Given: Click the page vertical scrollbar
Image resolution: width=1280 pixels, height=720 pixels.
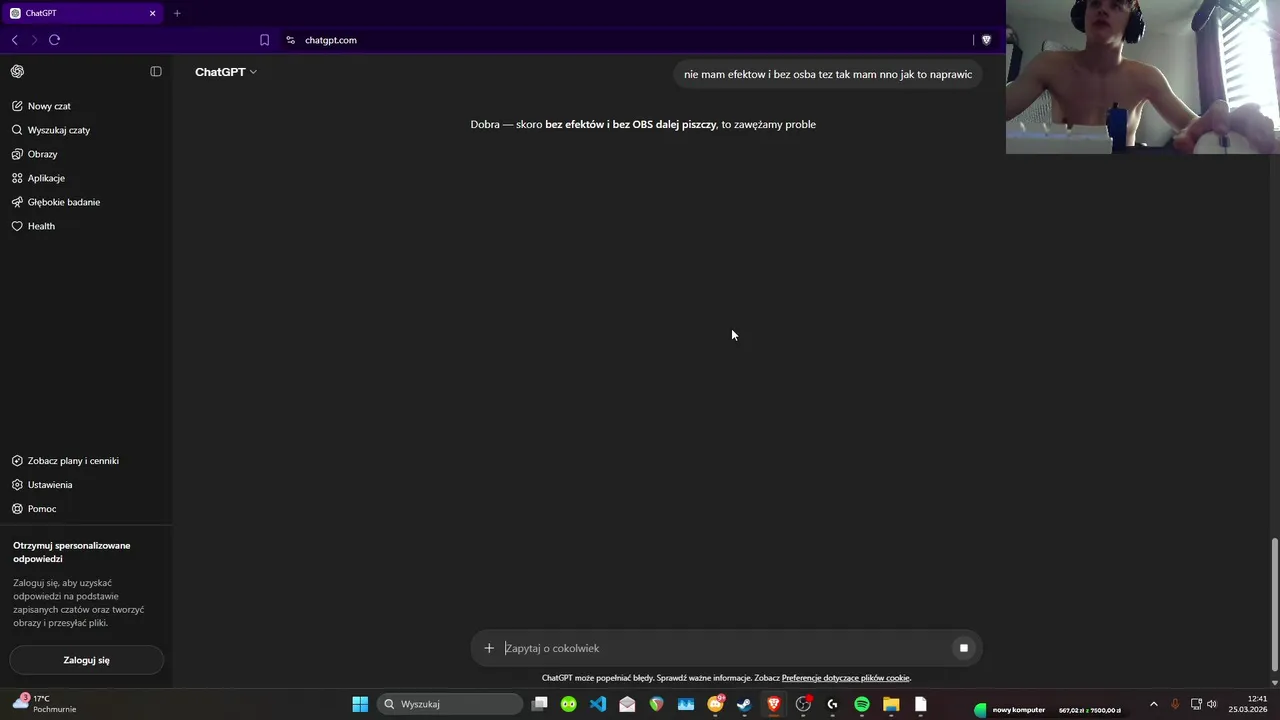Looking at the screenshot, I should (1274, 606).
